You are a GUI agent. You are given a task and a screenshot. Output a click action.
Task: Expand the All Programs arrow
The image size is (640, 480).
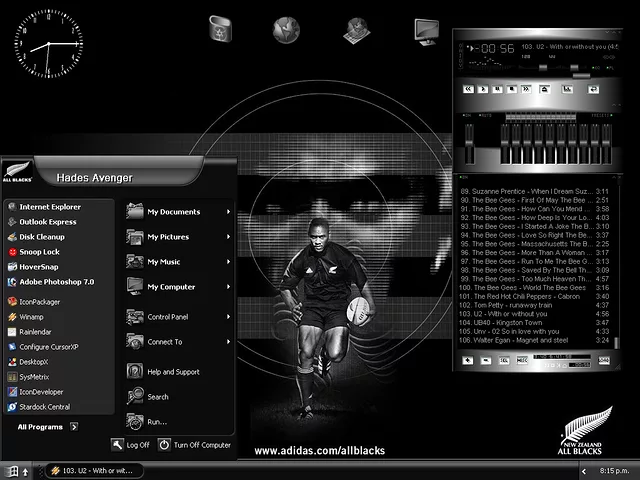coord(73,427)
